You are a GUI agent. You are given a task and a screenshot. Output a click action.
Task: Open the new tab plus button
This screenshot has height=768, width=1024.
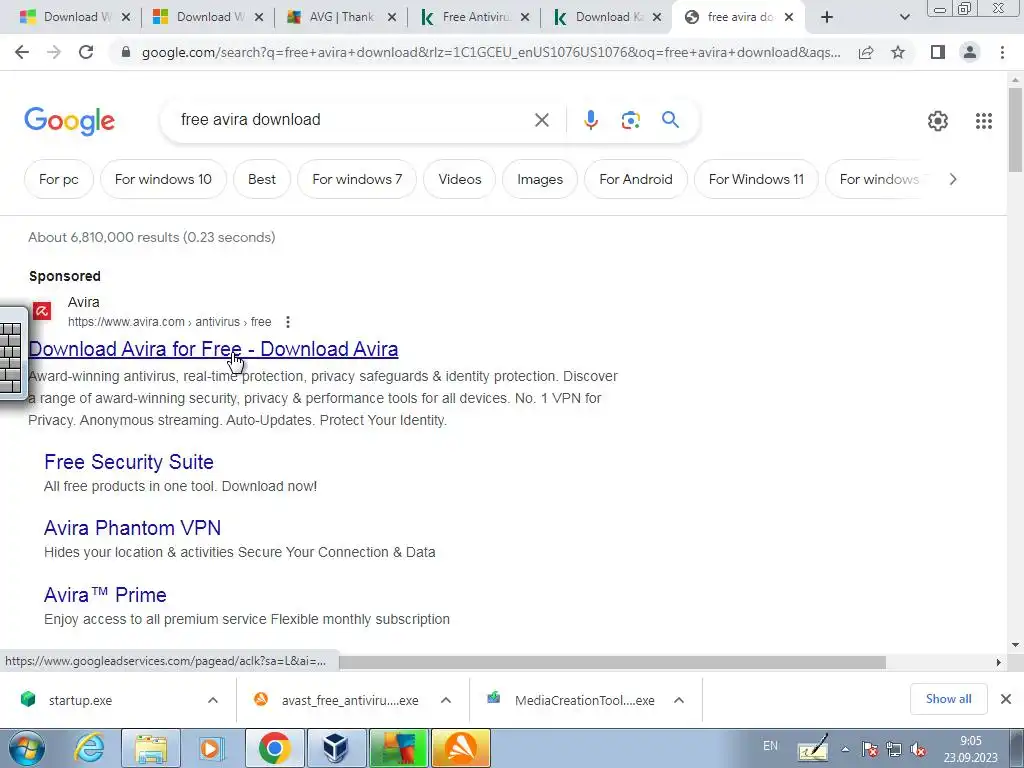pos(827,17)
